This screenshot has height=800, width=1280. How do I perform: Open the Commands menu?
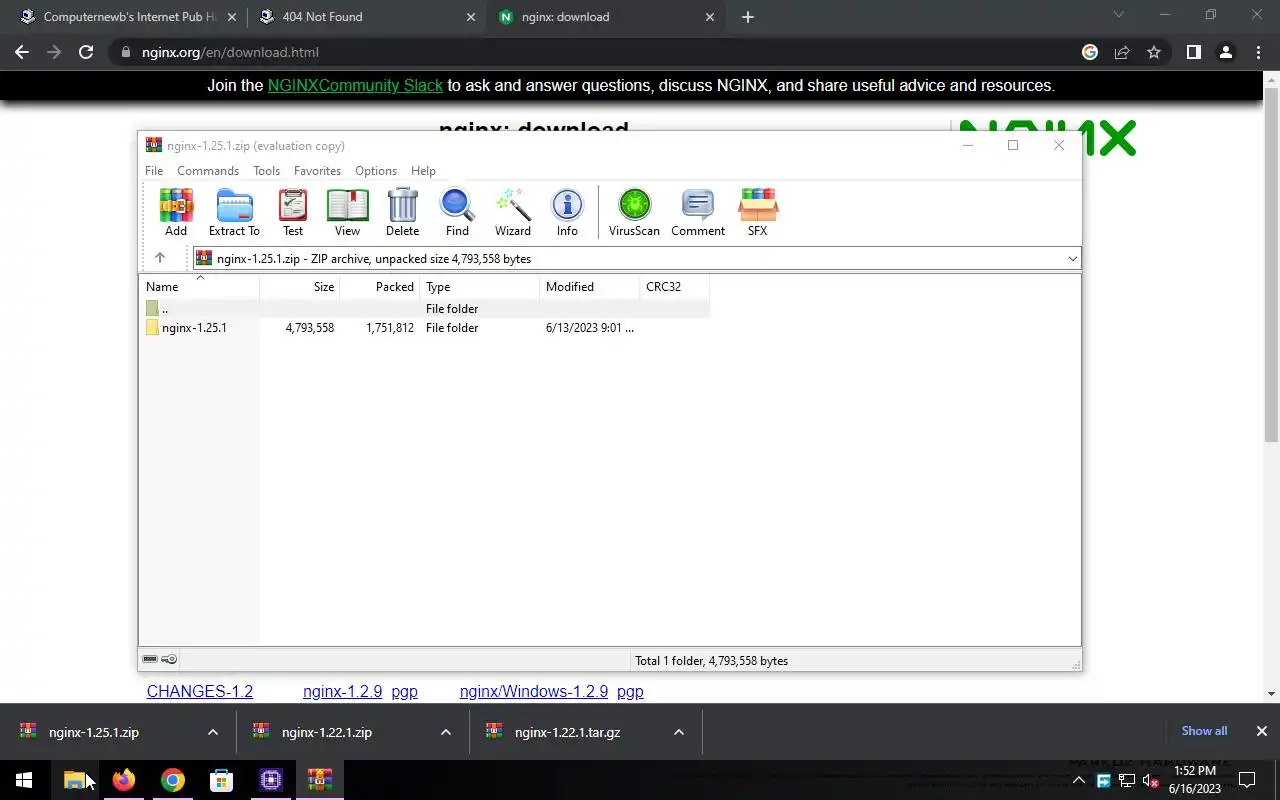[208, 171]
